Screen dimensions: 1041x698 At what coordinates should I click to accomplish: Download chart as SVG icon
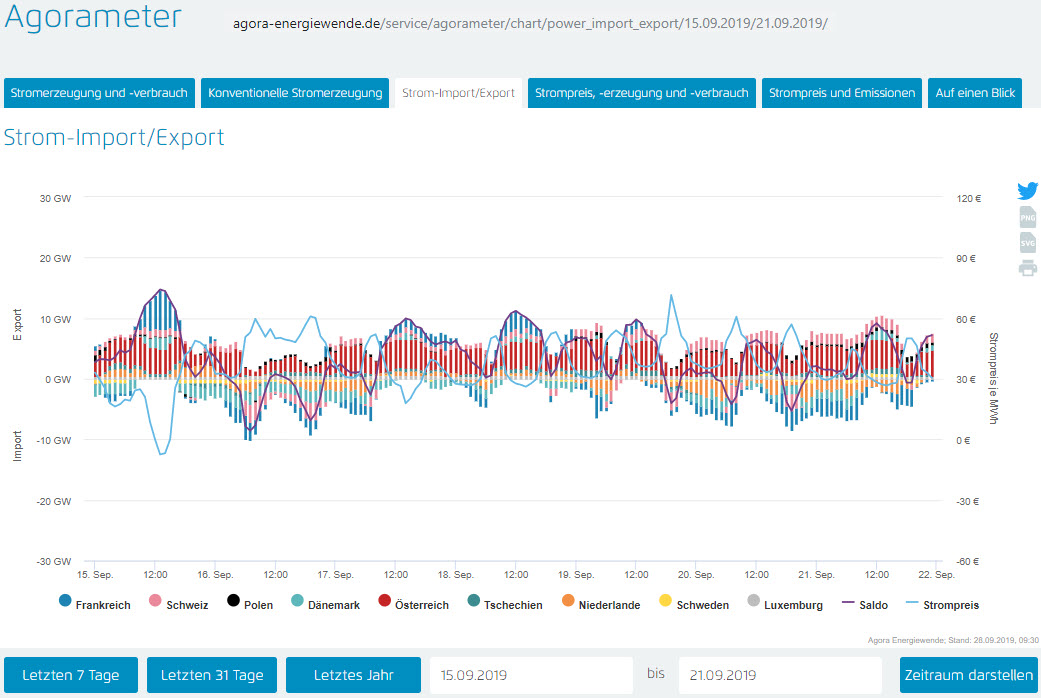tap(1027, 242)
